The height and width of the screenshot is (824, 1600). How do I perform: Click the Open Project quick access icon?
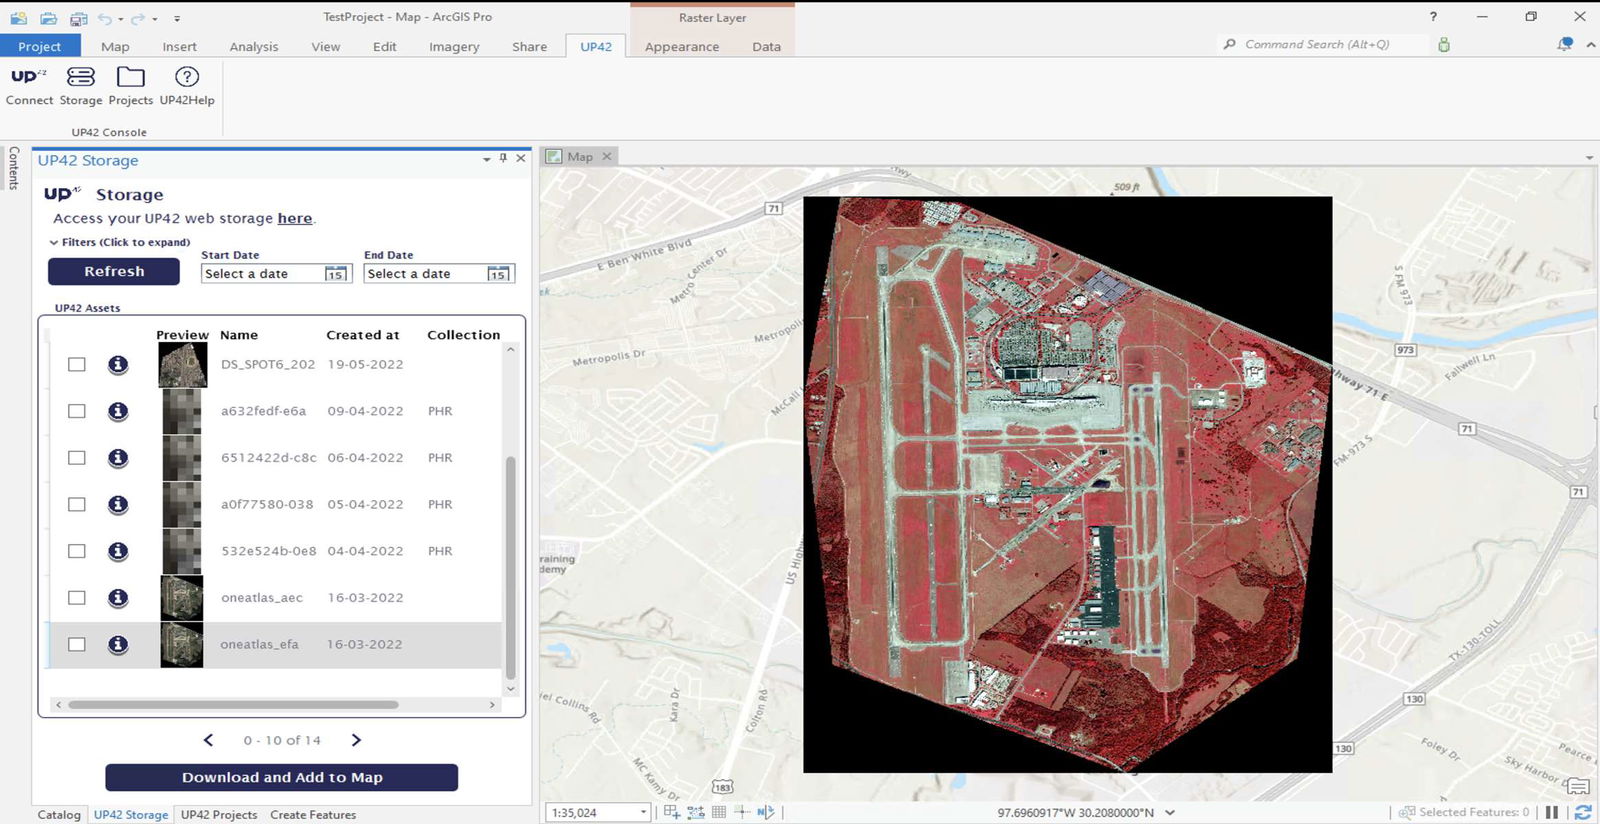[x=48, y=18]
